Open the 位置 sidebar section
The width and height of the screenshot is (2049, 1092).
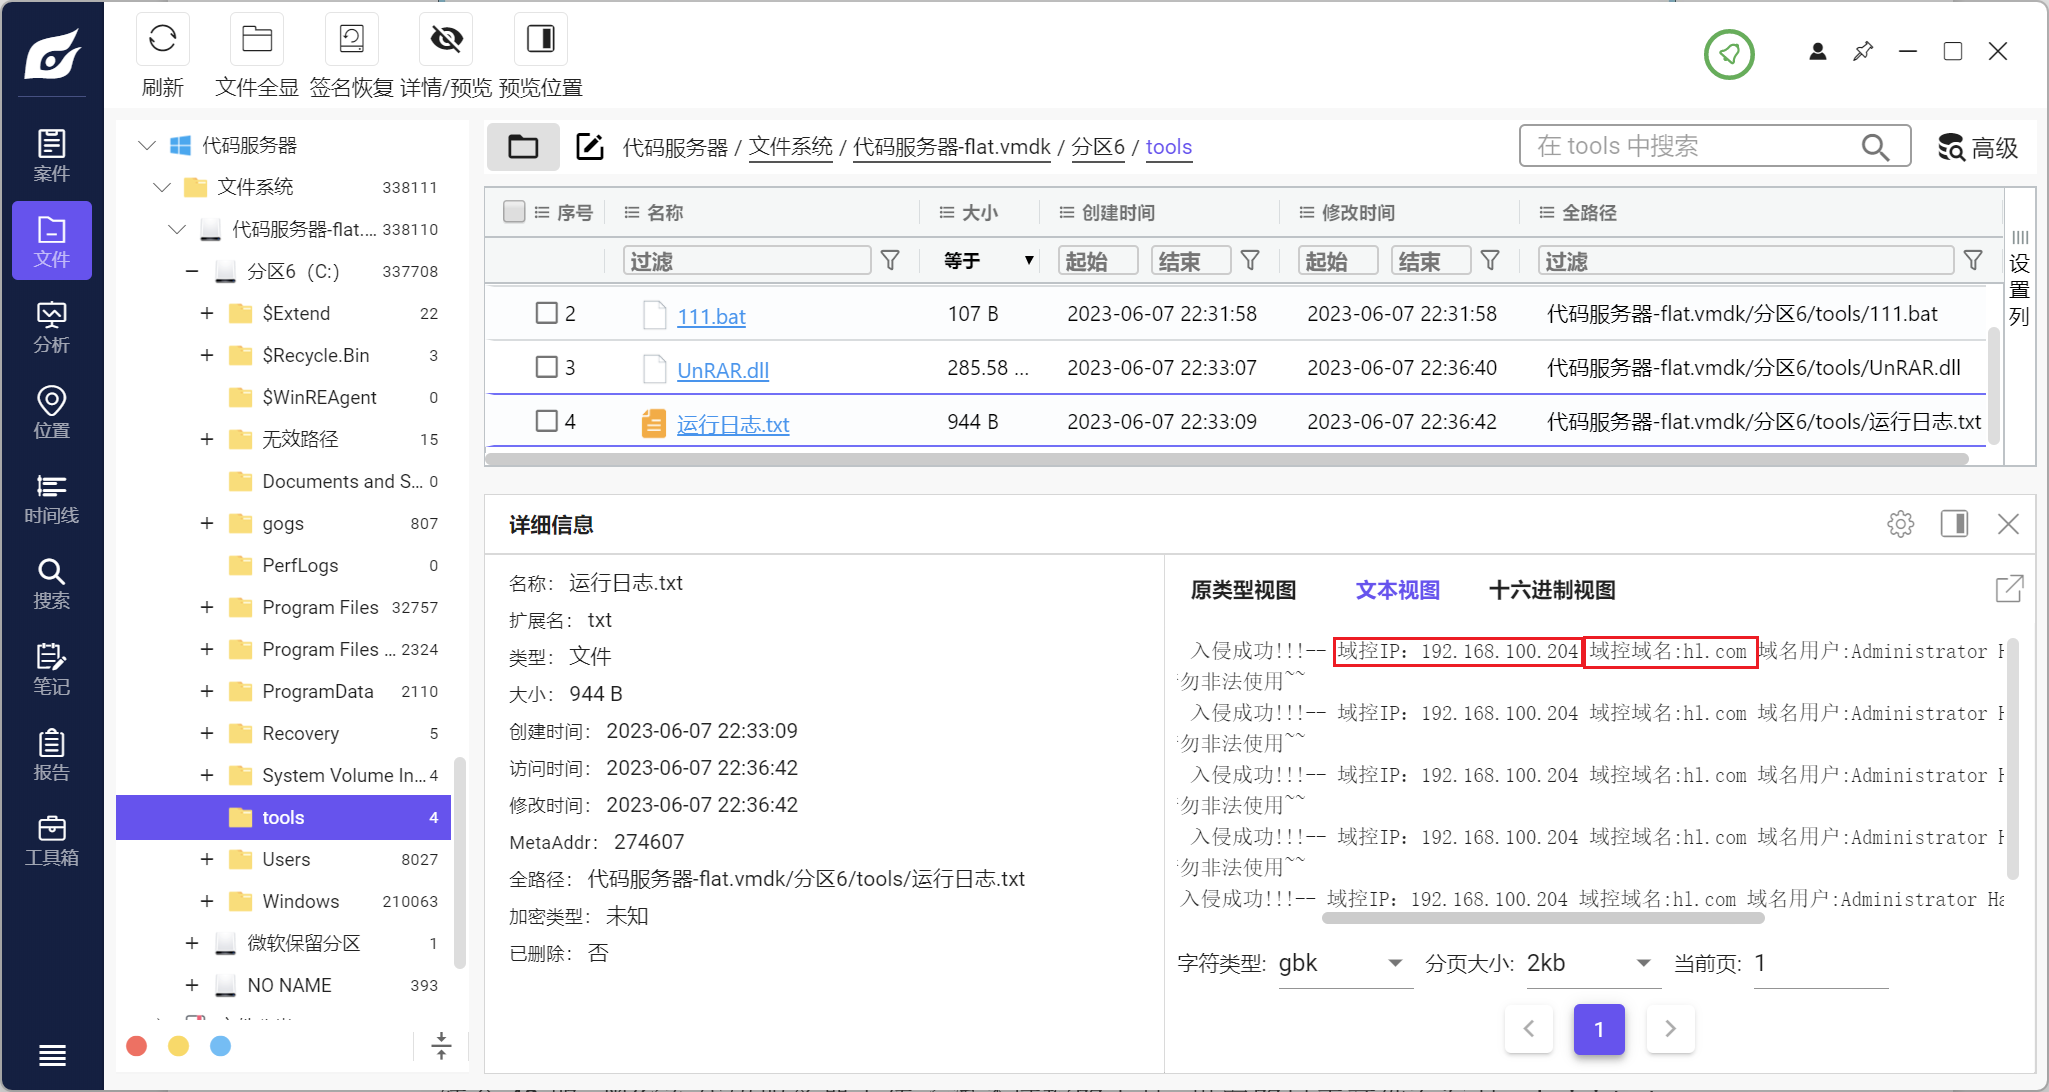[52, 413]
